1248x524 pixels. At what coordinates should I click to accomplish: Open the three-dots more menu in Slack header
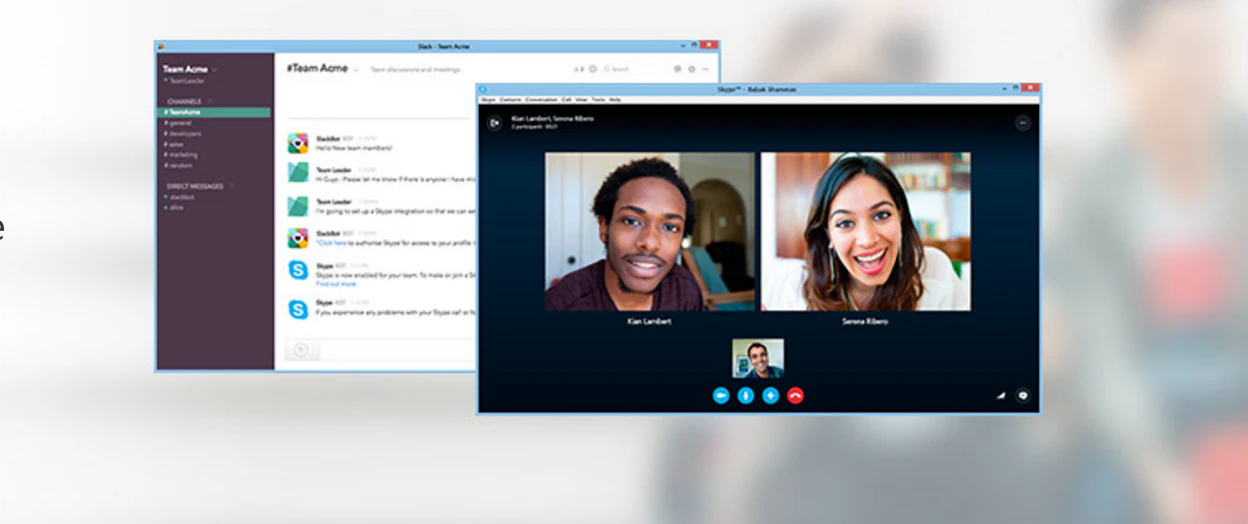(x=705, y=69)
